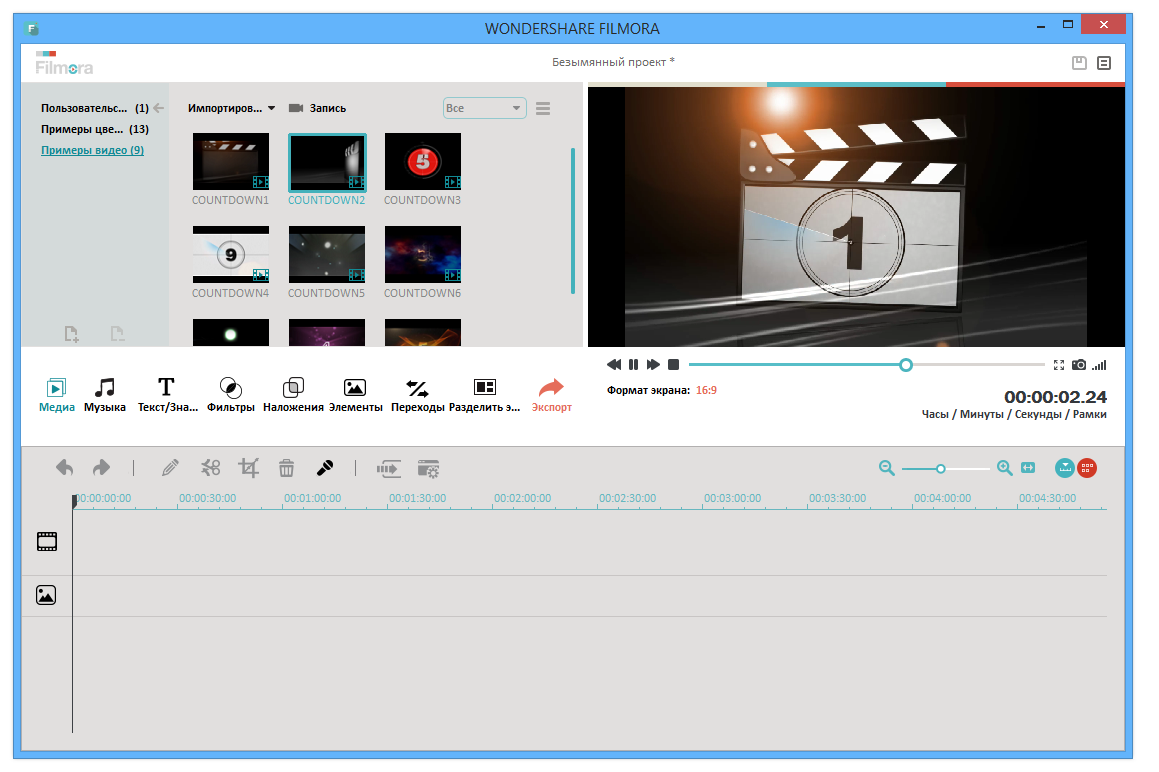This screenshot has height=772, width=1159.
Task: Adjust the timeline zoom slider
Action: pyautogui.click(x=940, y=469)
